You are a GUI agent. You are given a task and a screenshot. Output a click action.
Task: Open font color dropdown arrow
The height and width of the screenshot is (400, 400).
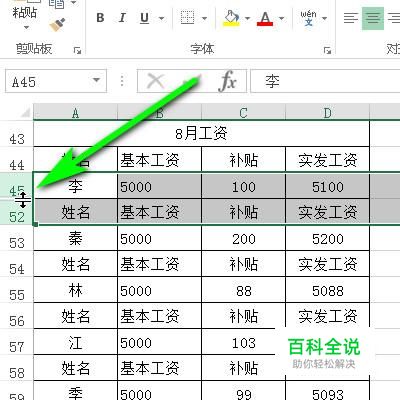(282, 18)
